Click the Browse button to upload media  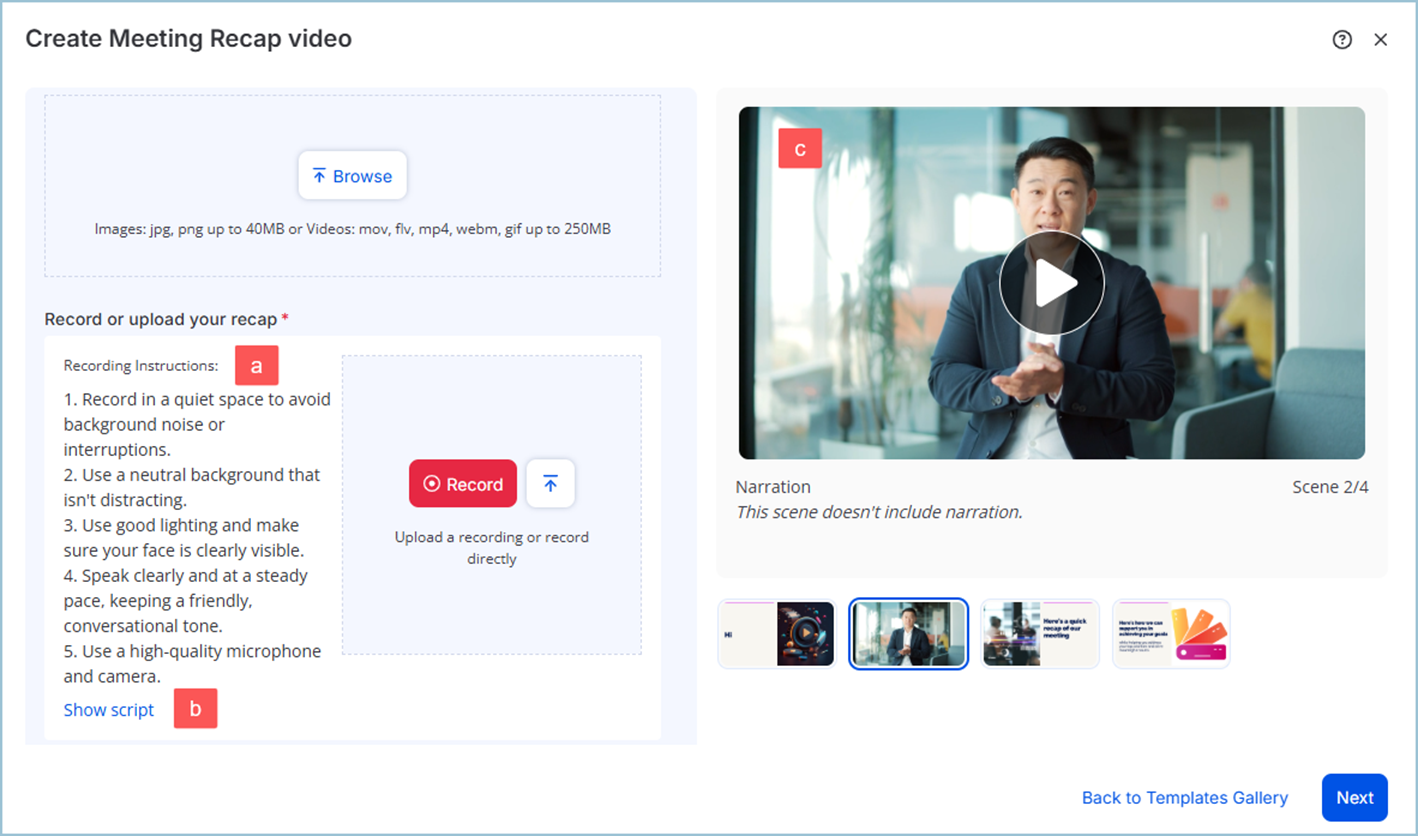click(x=352, y=176)
